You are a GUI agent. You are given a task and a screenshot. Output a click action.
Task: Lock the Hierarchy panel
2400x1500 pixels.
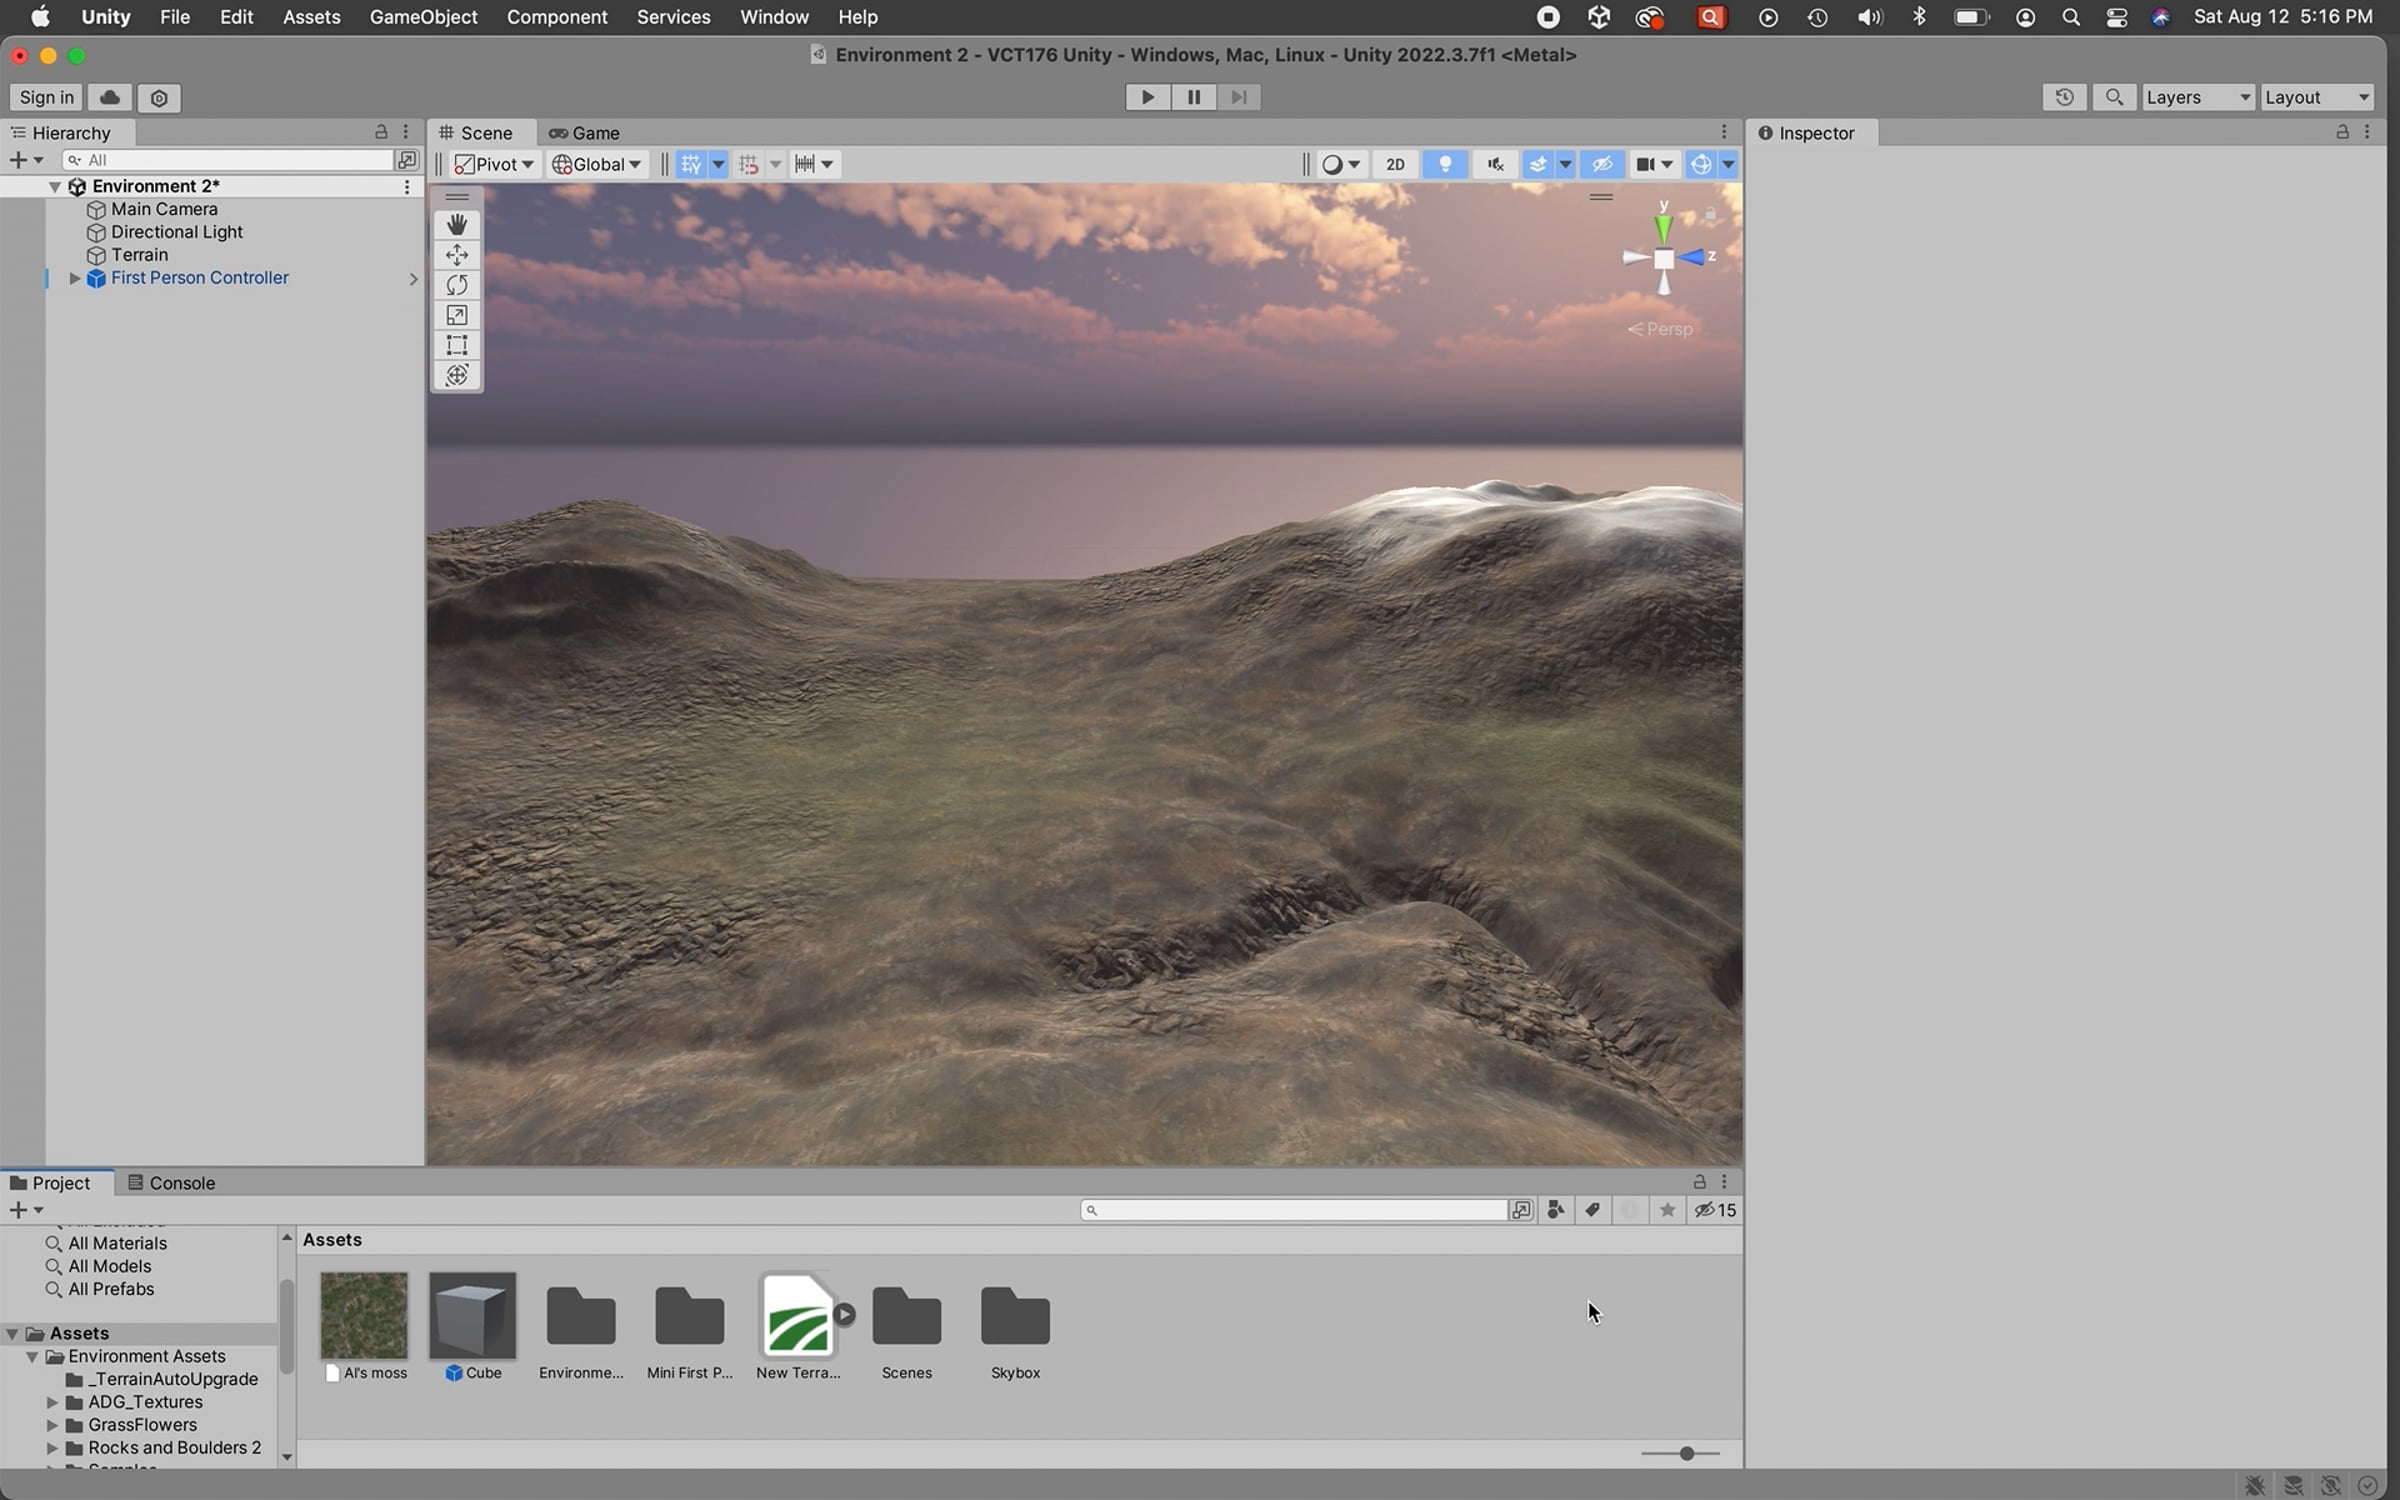click(x=381, y=132)
